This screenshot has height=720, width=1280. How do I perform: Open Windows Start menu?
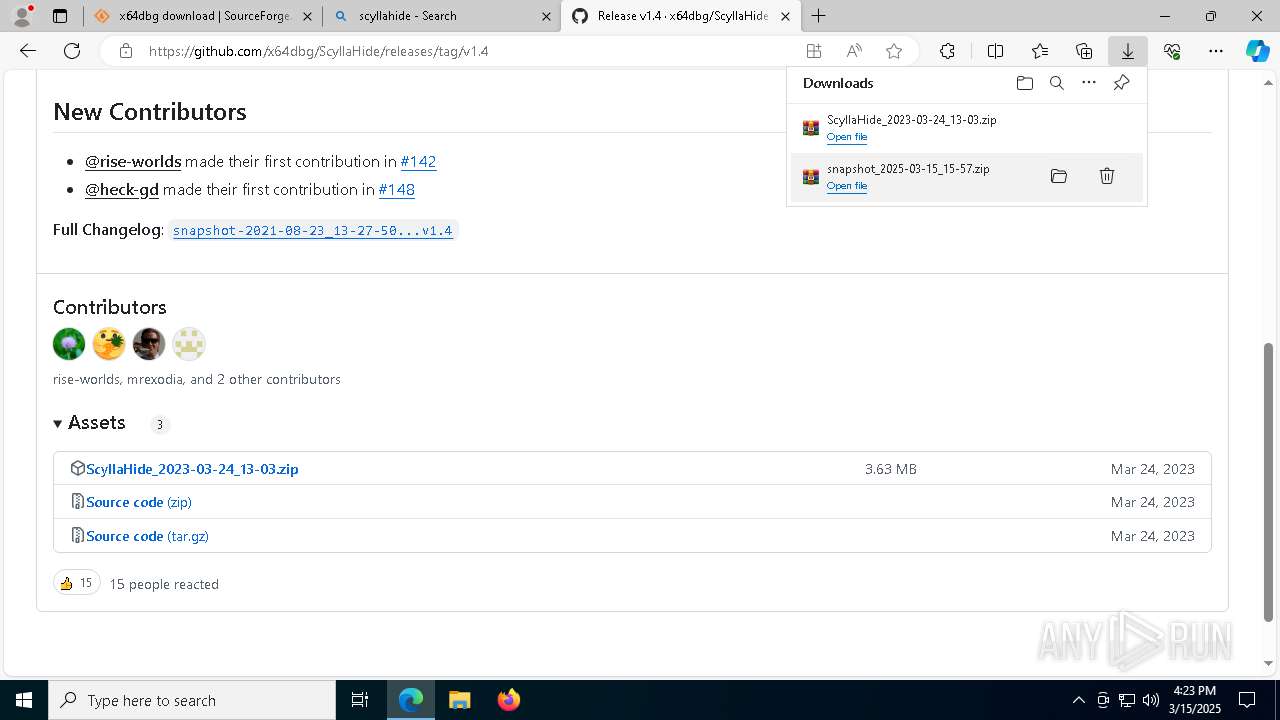[x=24, y=700]
